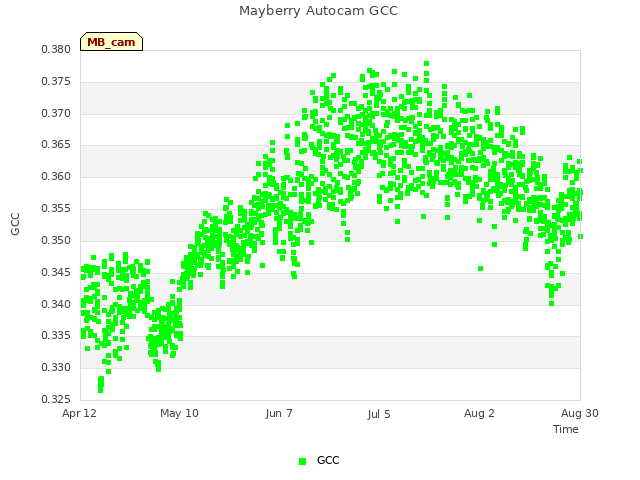640x480 pixels.
Task: Click the Aug 30 axis label
Action: 580,413
